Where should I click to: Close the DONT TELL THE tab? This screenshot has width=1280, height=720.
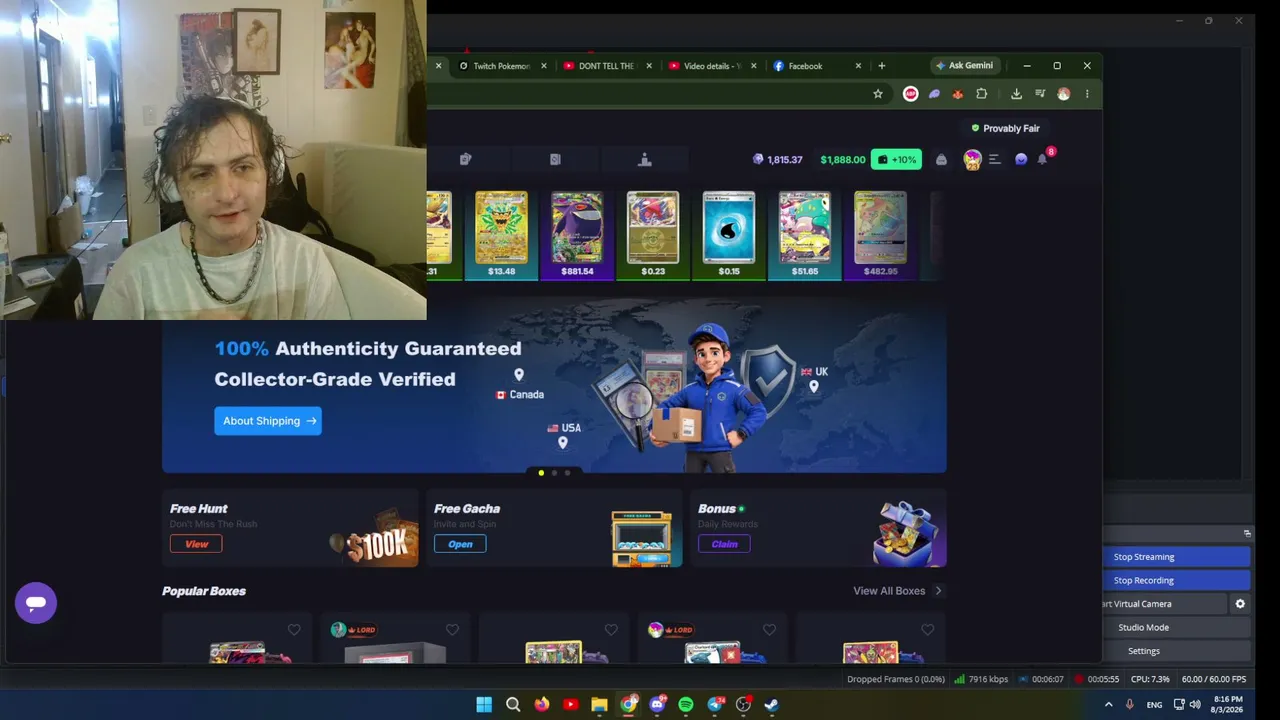coord(649,66)
